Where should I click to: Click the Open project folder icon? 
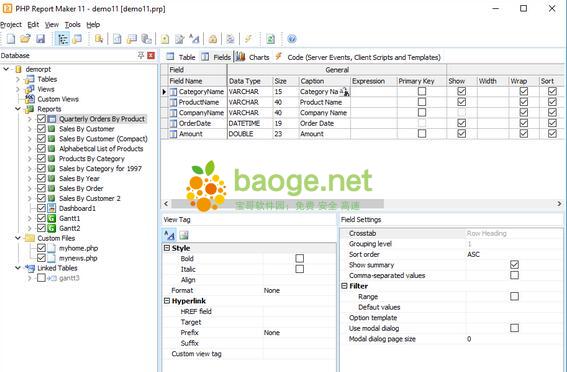[25, 39]
